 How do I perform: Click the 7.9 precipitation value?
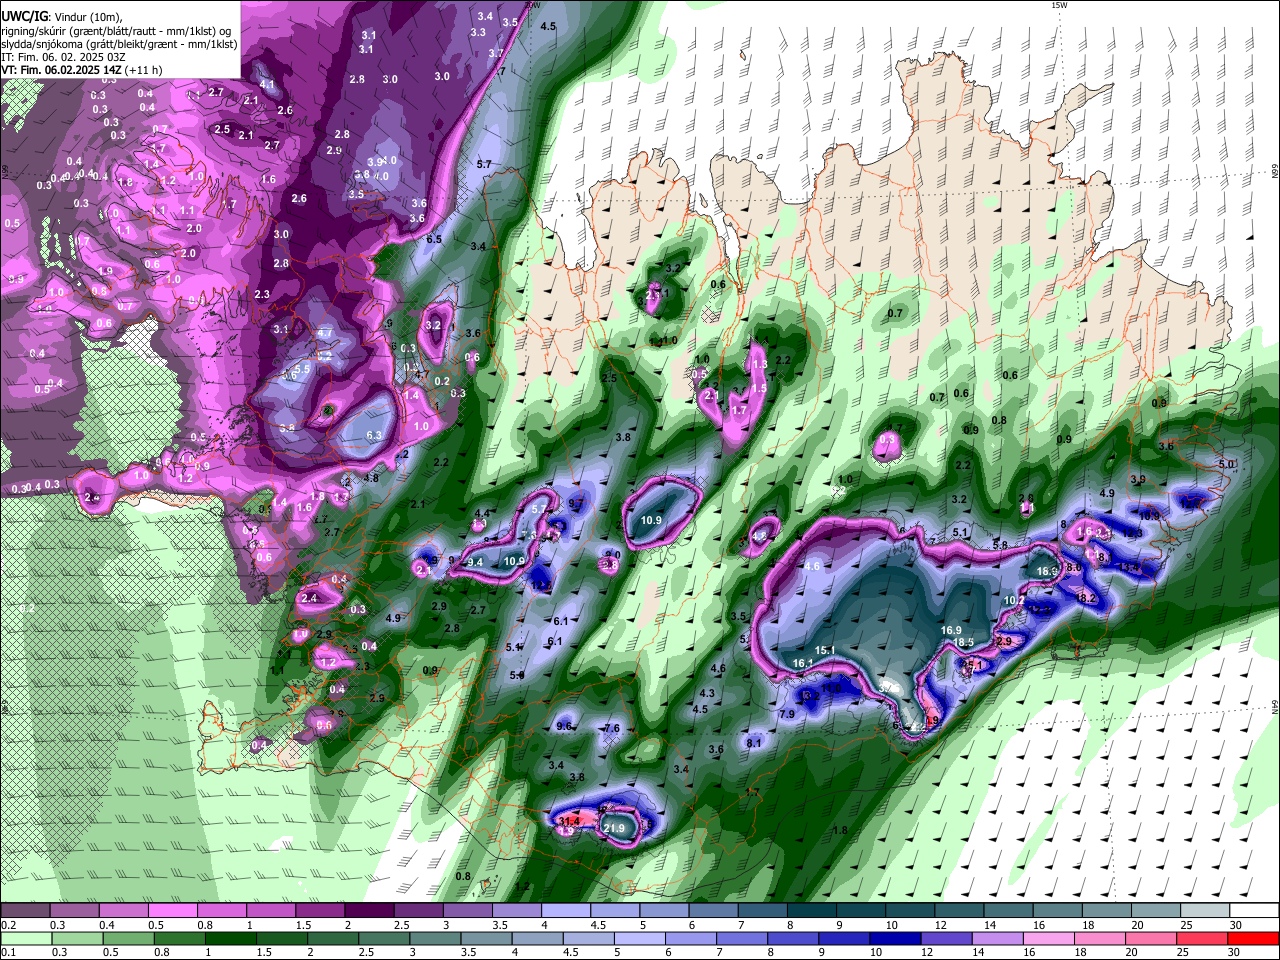[x=787, y=714]
